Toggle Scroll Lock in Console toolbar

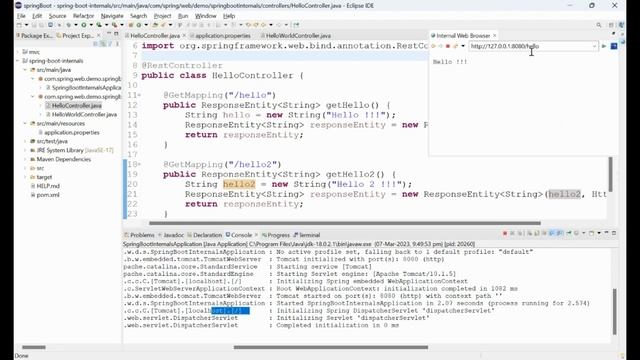[536, 233]
